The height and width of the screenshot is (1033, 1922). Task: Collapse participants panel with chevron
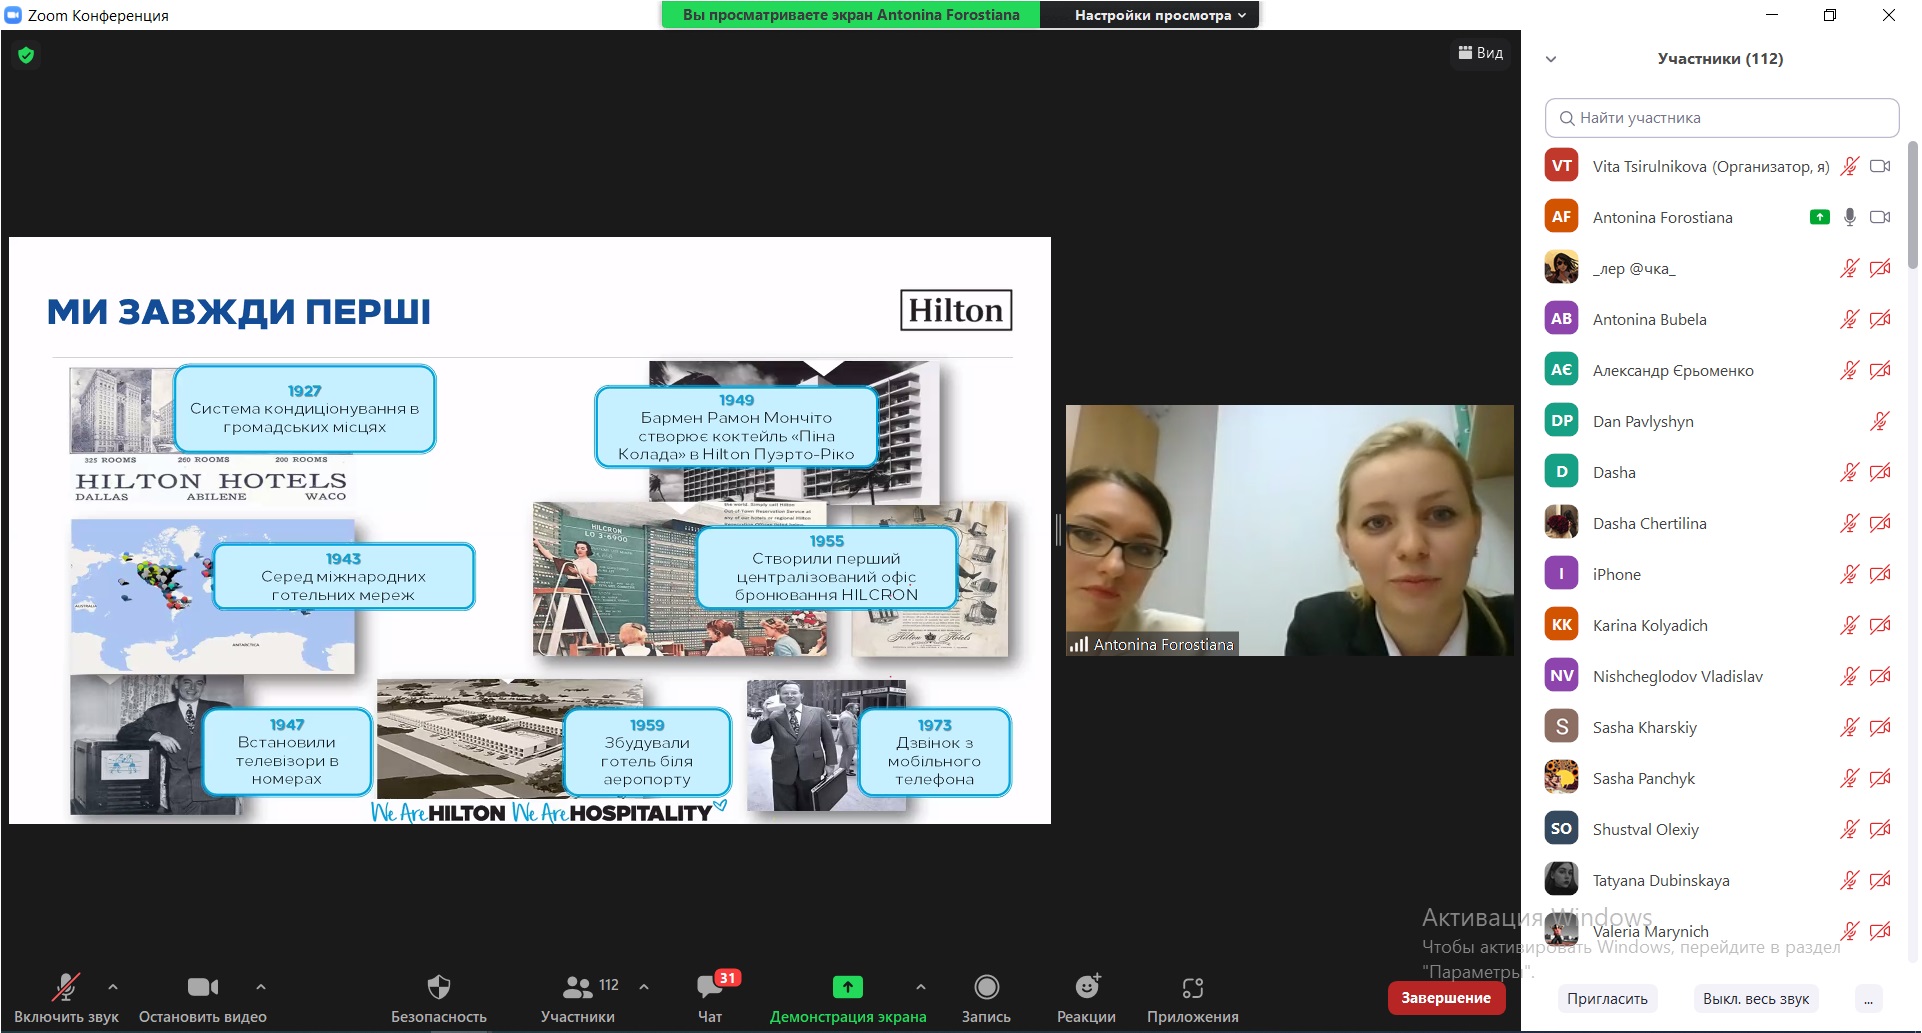(1551, 59)
